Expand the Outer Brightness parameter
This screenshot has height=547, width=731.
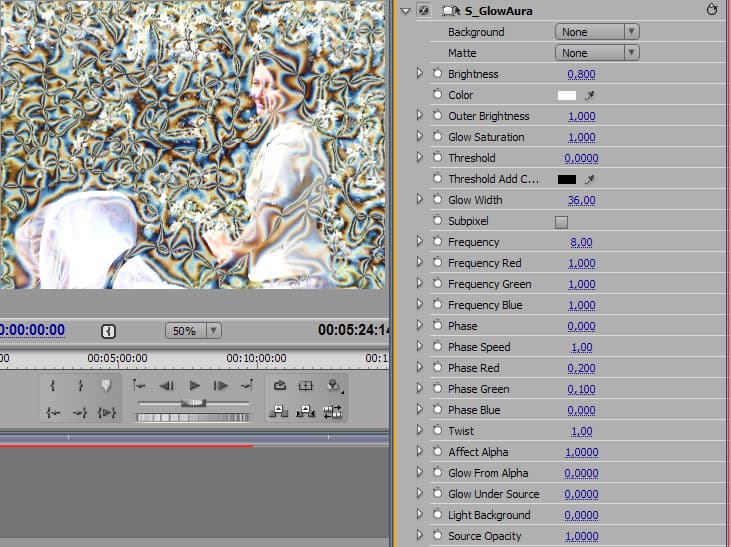(420, 115)
